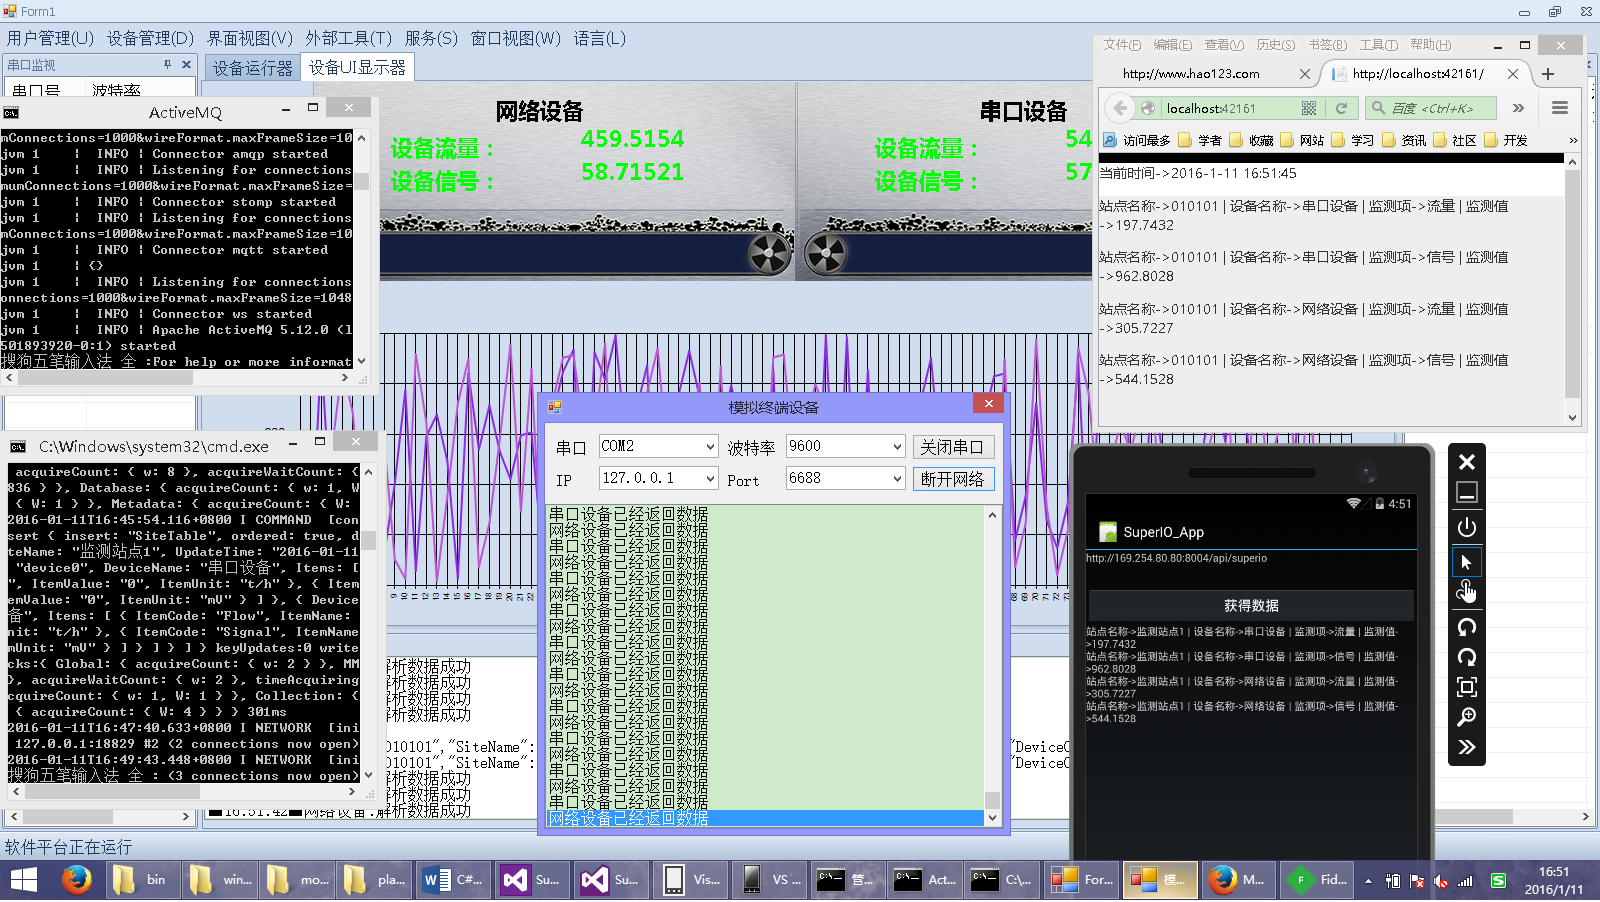The height and width of the screenshot is (902, 1600).
Task: Click the message list vertical scrollbar in 模拟终端设备
Action: coord(992,660)
